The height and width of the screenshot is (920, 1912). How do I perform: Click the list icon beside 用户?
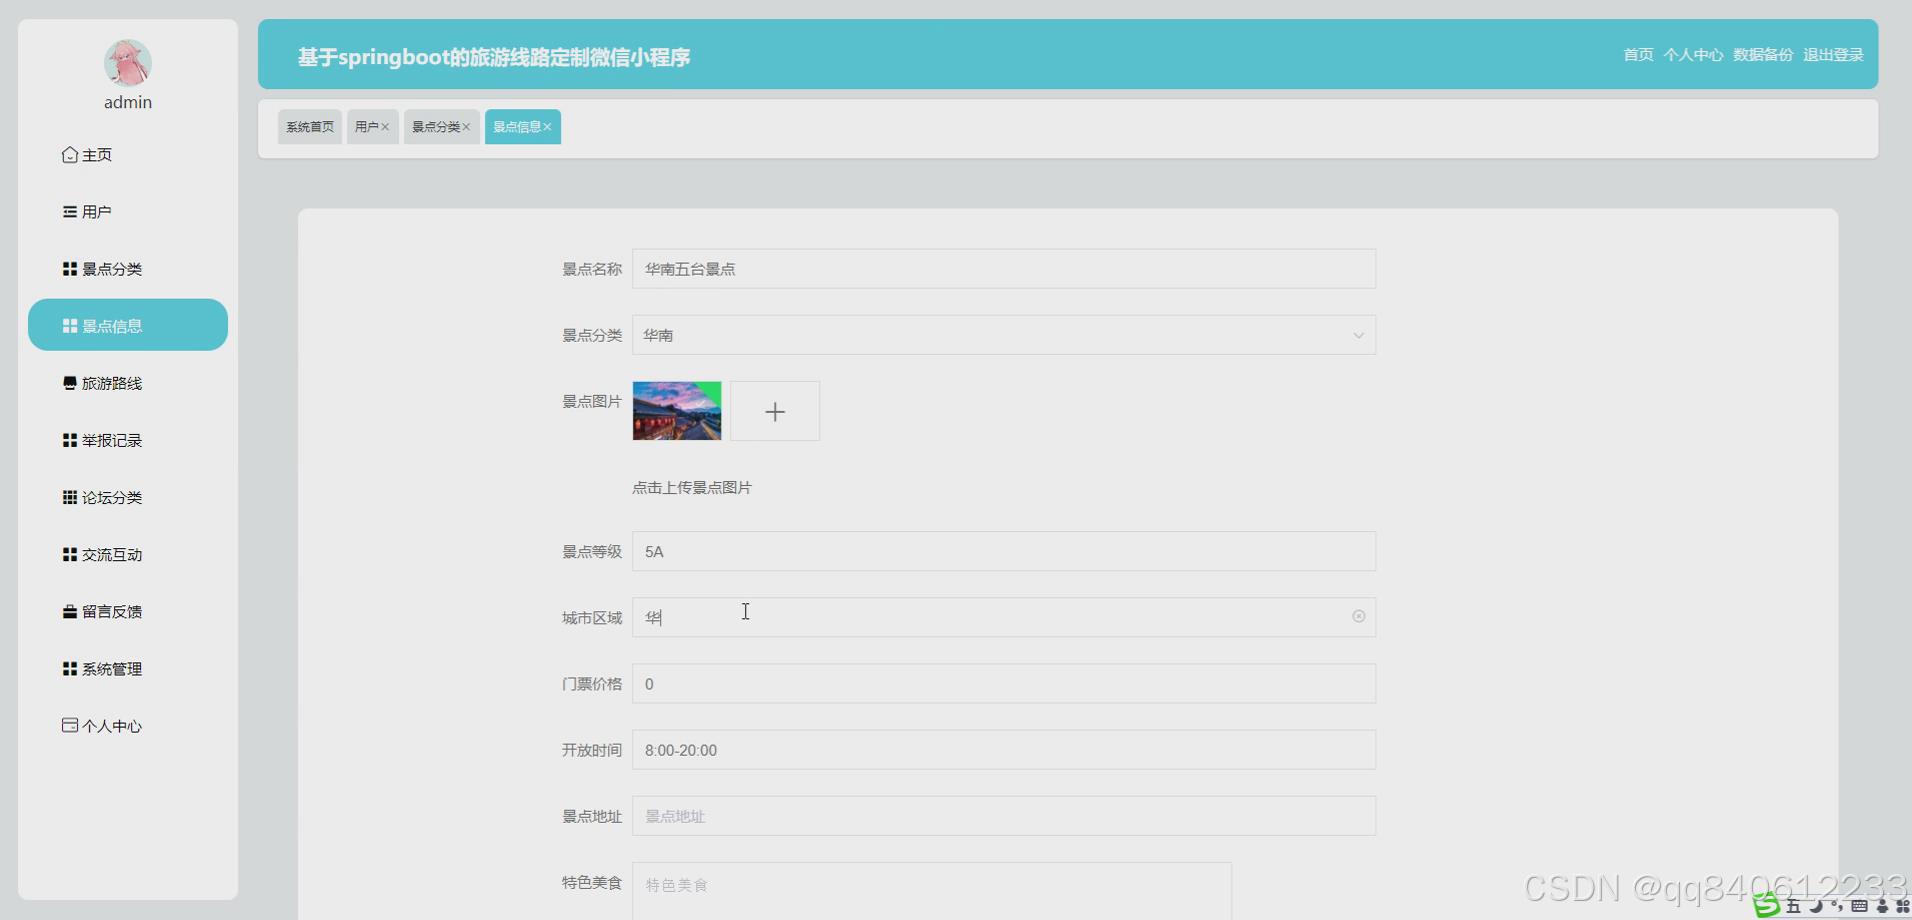(70, 212)
